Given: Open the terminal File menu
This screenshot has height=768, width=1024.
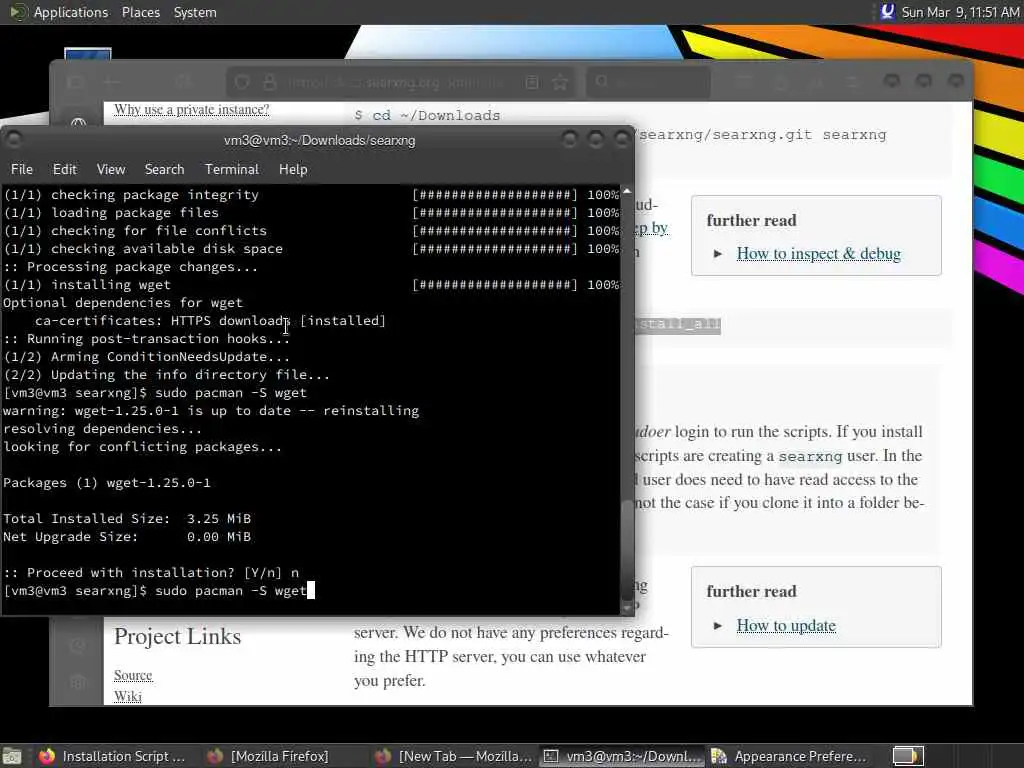Looking at the screenshot, I should (x=22, y=169).
